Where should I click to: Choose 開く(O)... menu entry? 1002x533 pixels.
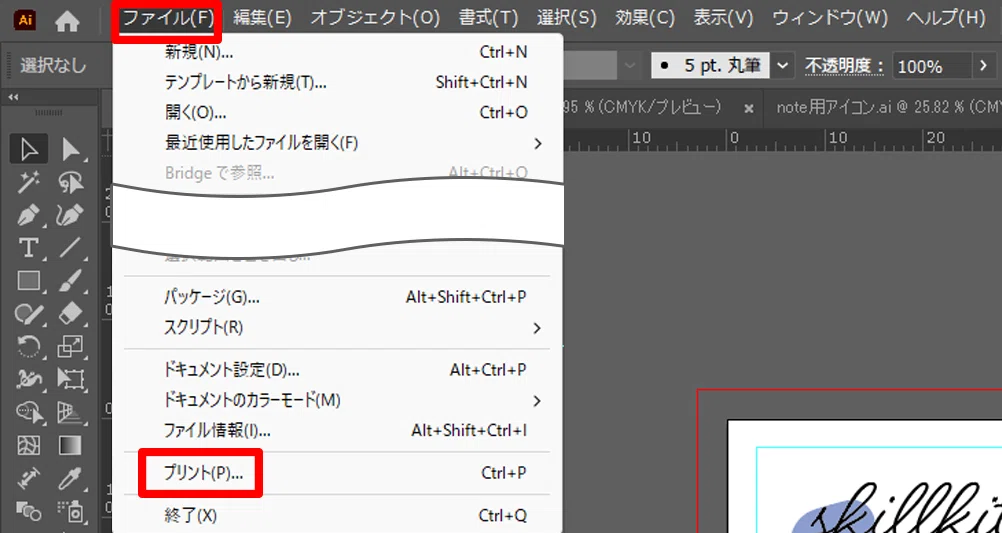point(337,112)
